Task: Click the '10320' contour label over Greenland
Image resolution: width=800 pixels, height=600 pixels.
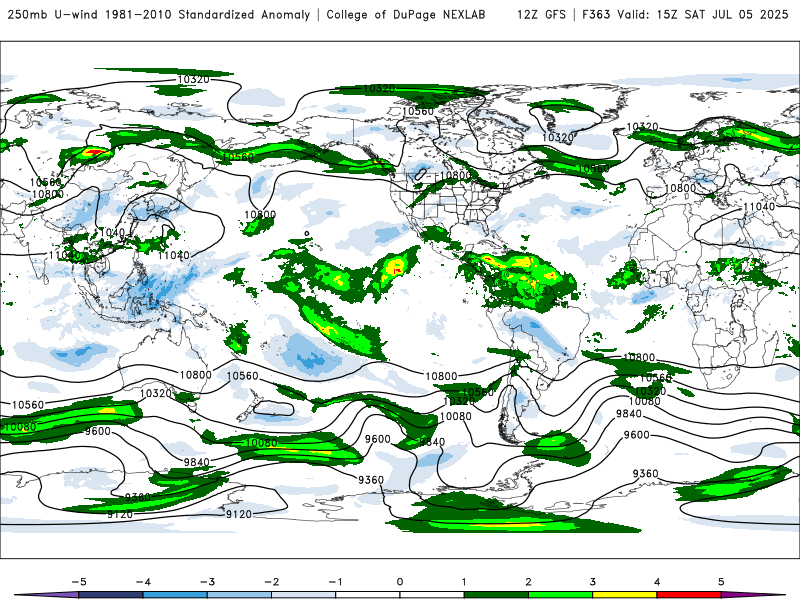Action: click(558, 137)
